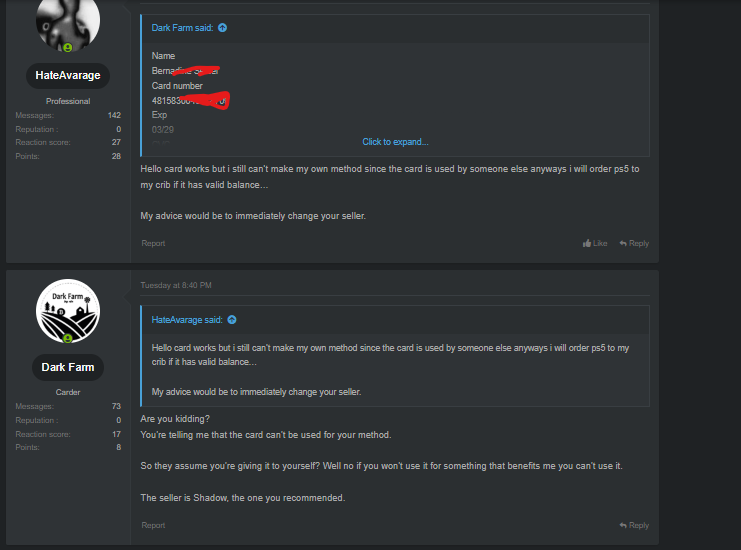
Task: Report Dark Farm's post
Action: point(153,525)
